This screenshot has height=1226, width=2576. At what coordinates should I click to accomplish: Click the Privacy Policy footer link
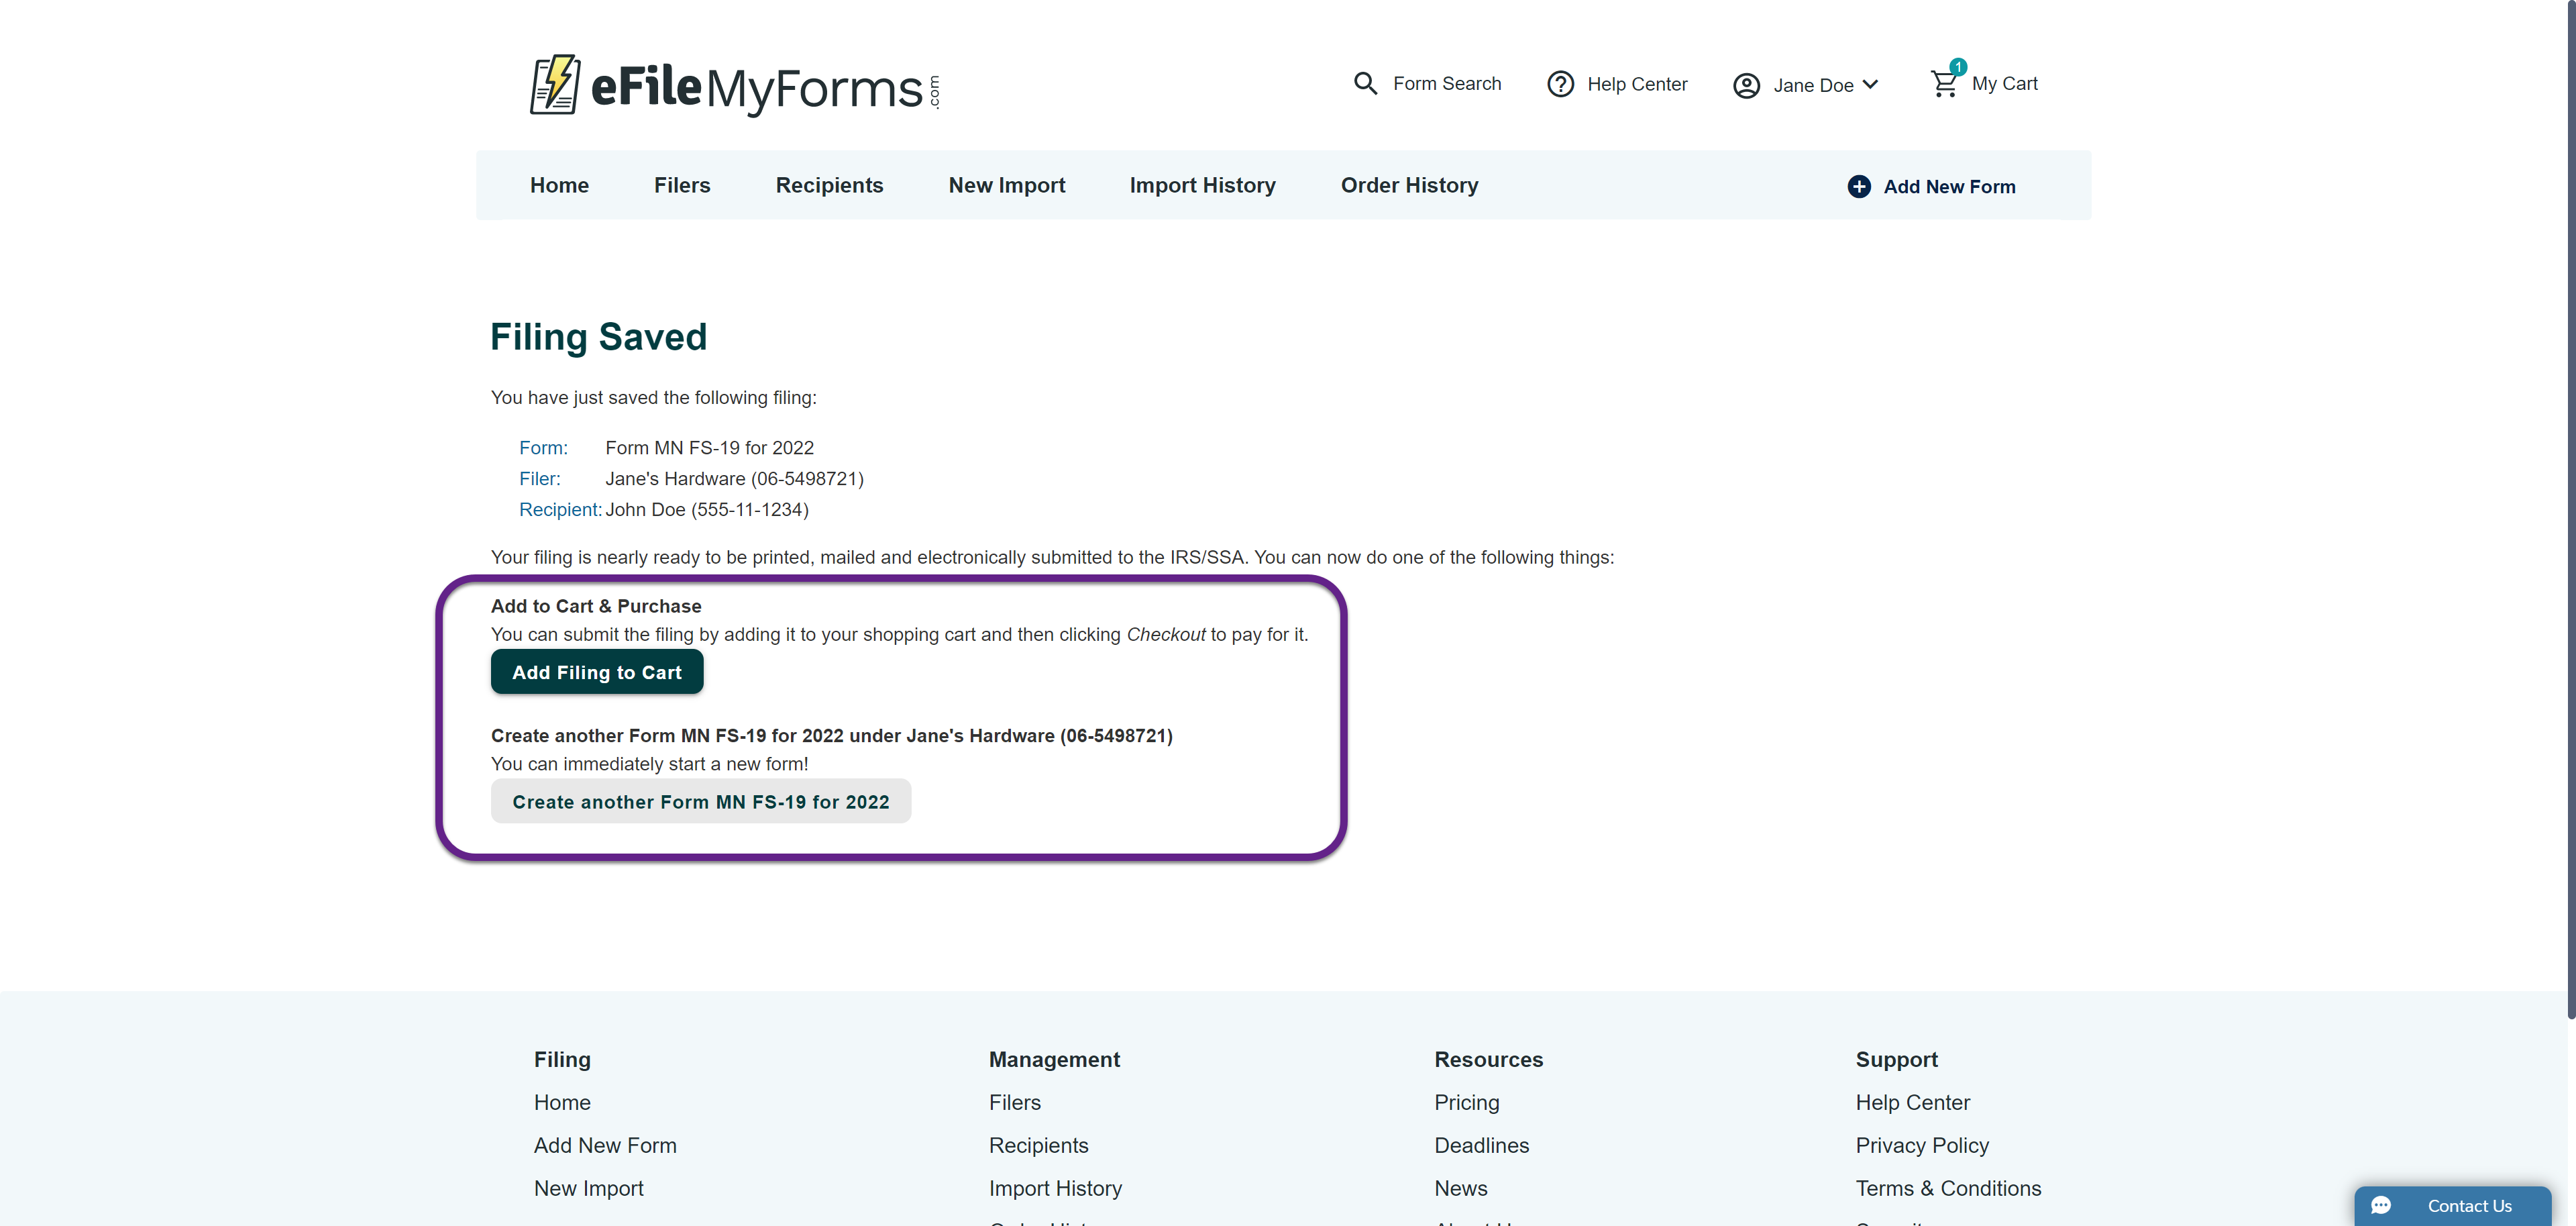pyautogui.click(x=1921, y=1146)
